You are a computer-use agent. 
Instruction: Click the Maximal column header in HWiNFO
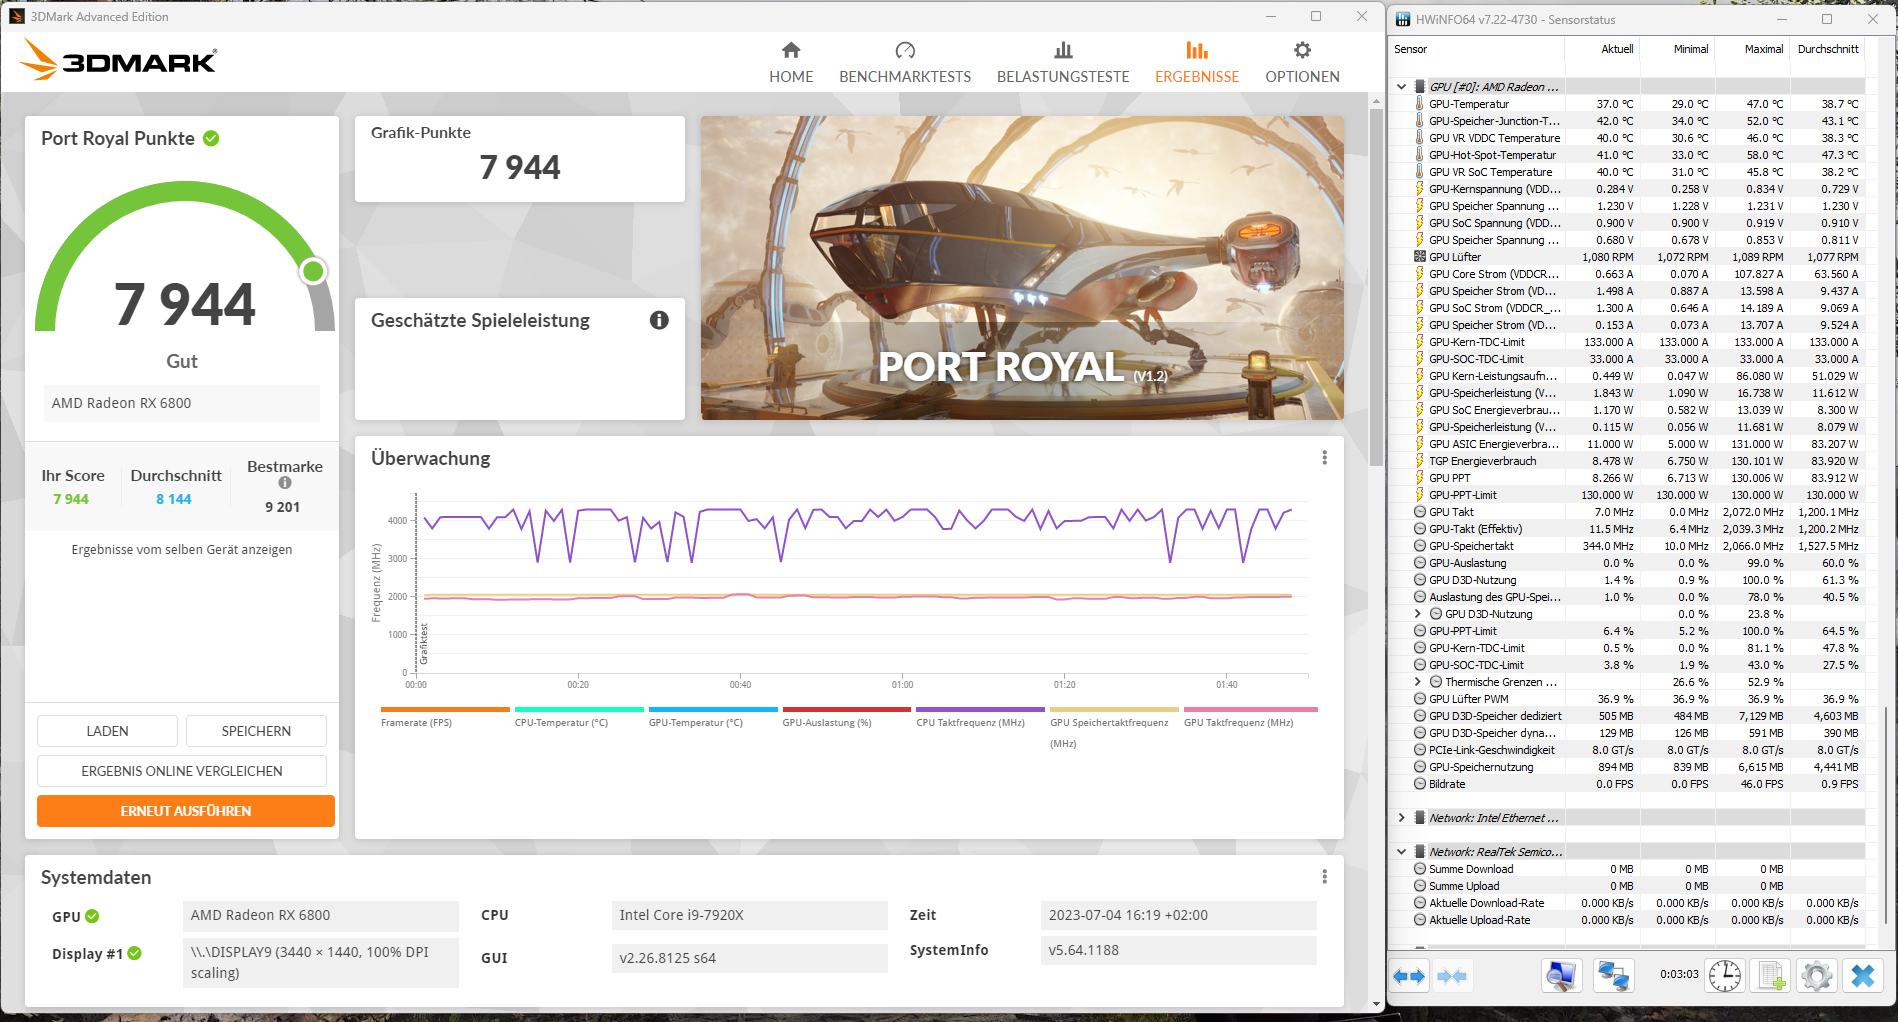[x=1764, y=49]
